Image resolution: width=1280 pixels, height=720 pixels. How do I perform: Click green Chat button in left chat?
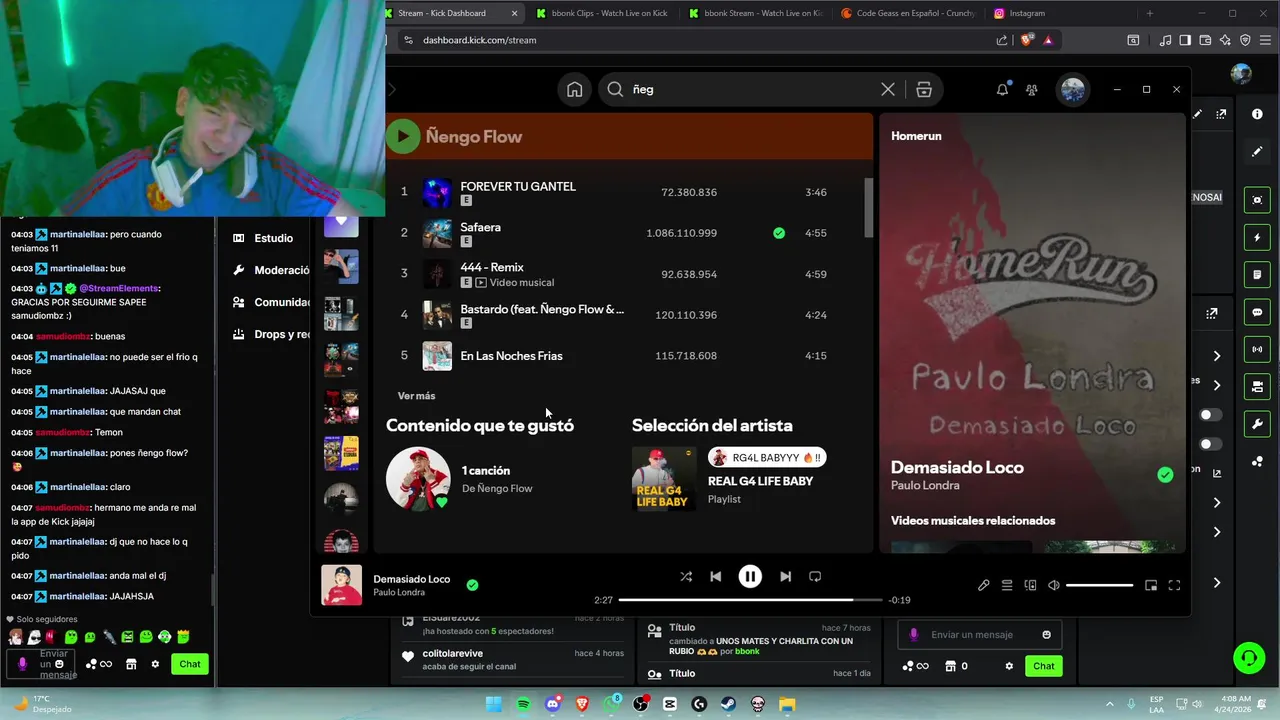[x=190, y=664]
